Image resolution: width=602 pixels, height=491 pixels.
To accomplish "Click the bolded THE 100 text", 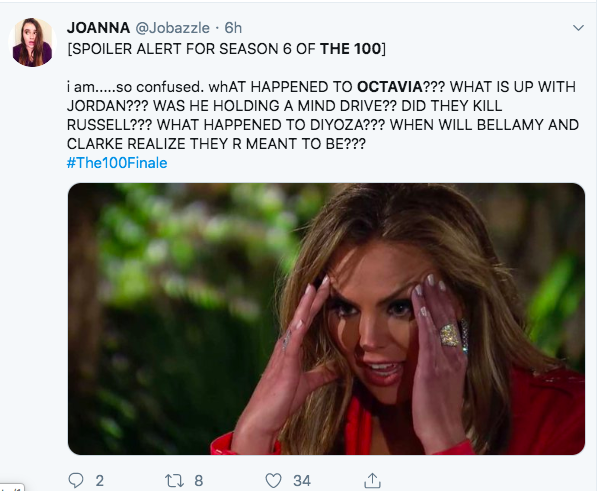I will (351, 49).
